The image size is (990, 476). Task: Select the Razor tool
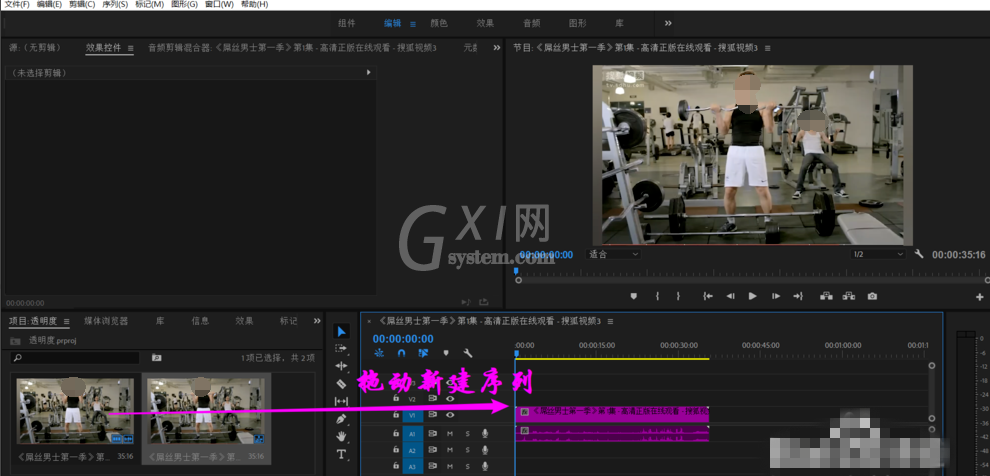[x=341, y=383]
